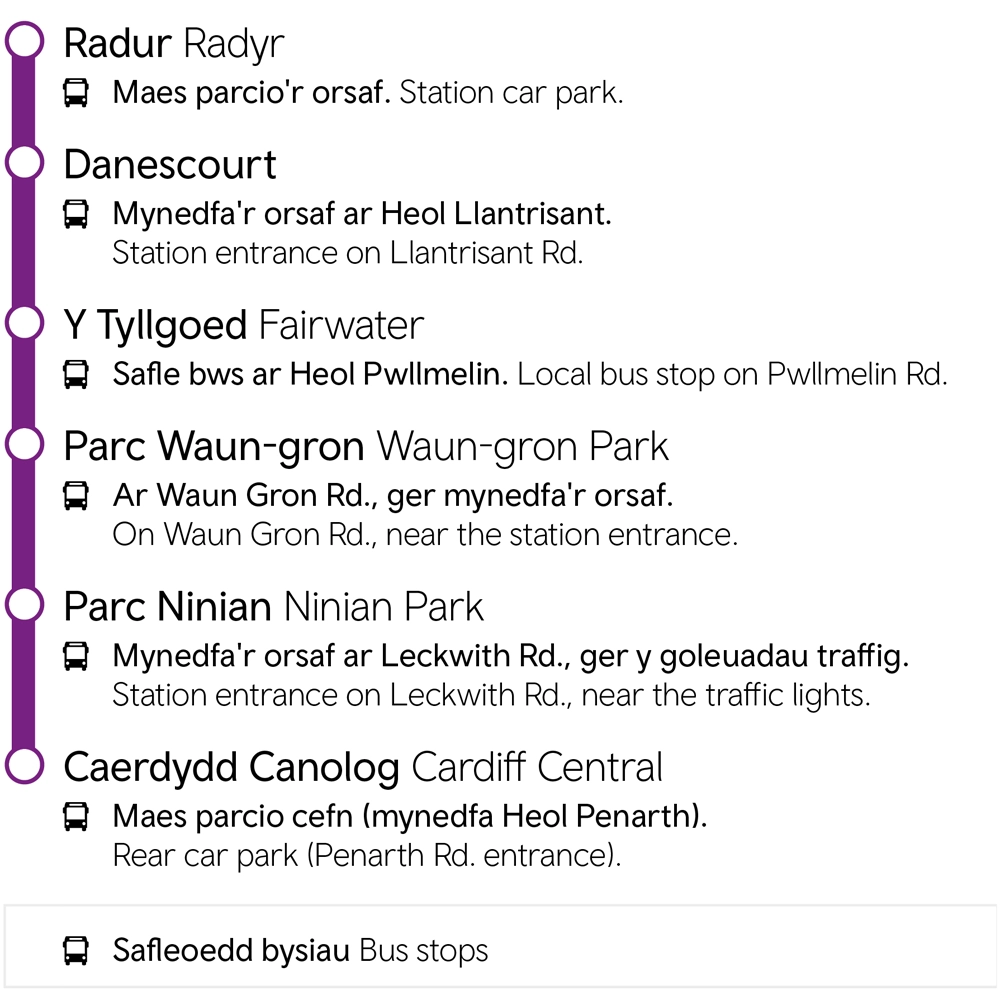Click the Parc Ninian Ninian Park heading
Screen dimensions: 1000x1002
[x=274, y=607]
